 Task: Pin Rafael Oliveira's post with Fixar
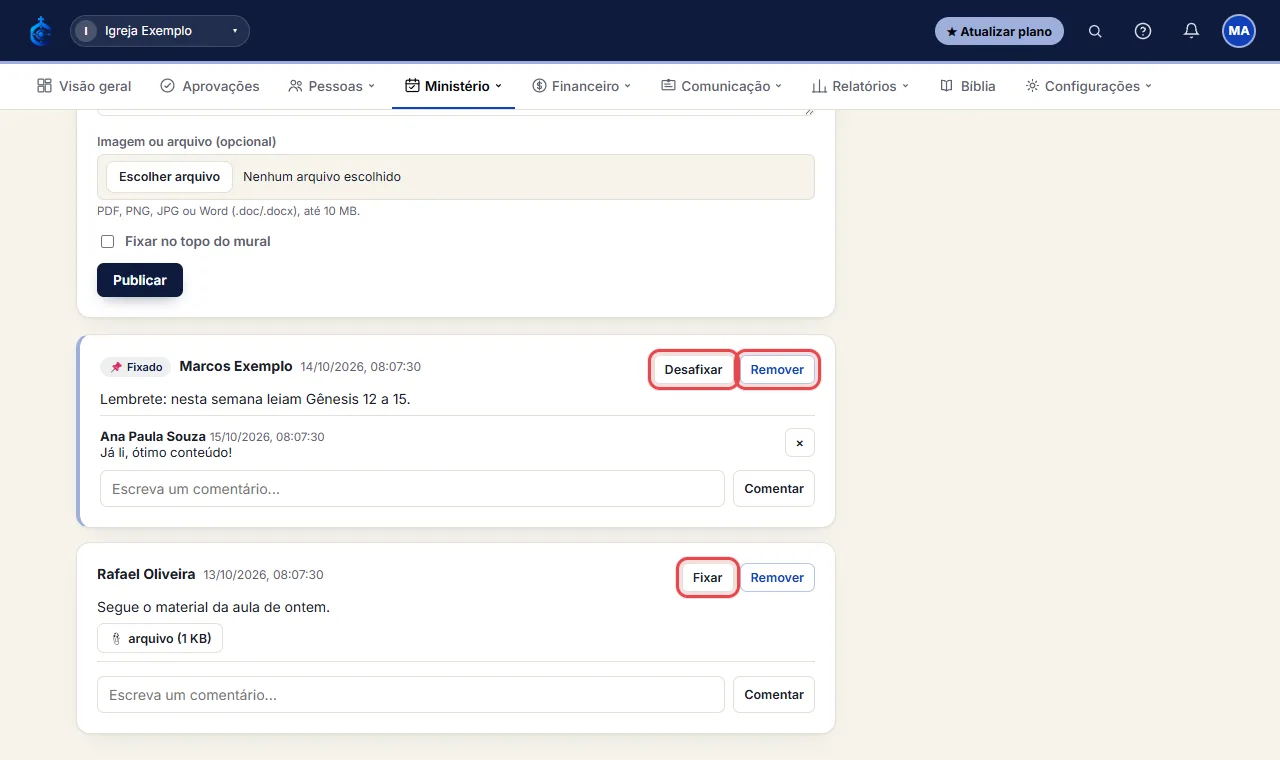(x=707, y=577)
